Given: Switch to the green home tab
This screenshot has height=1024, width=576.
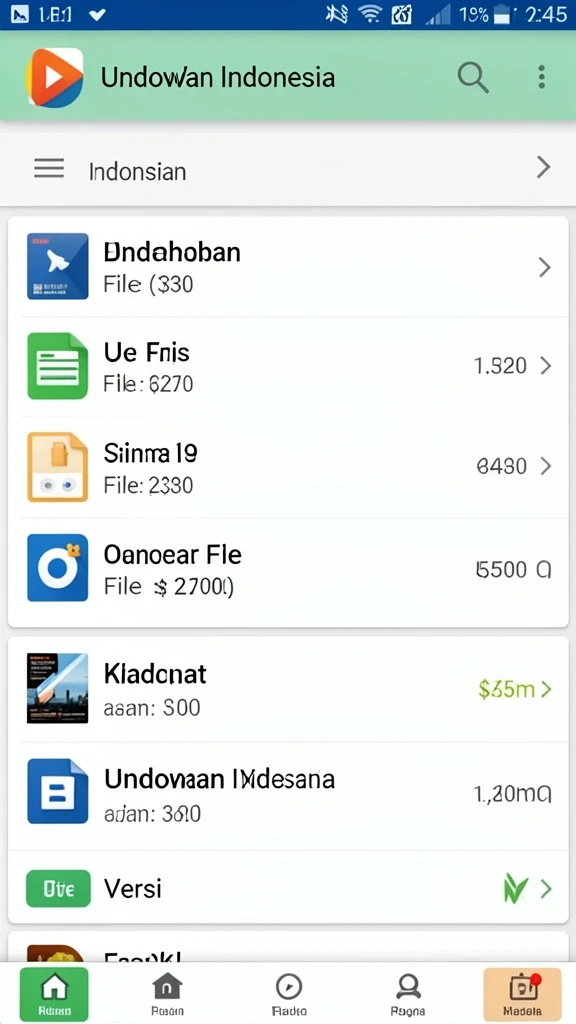Looking at the screenshot, I should [54, 995].
